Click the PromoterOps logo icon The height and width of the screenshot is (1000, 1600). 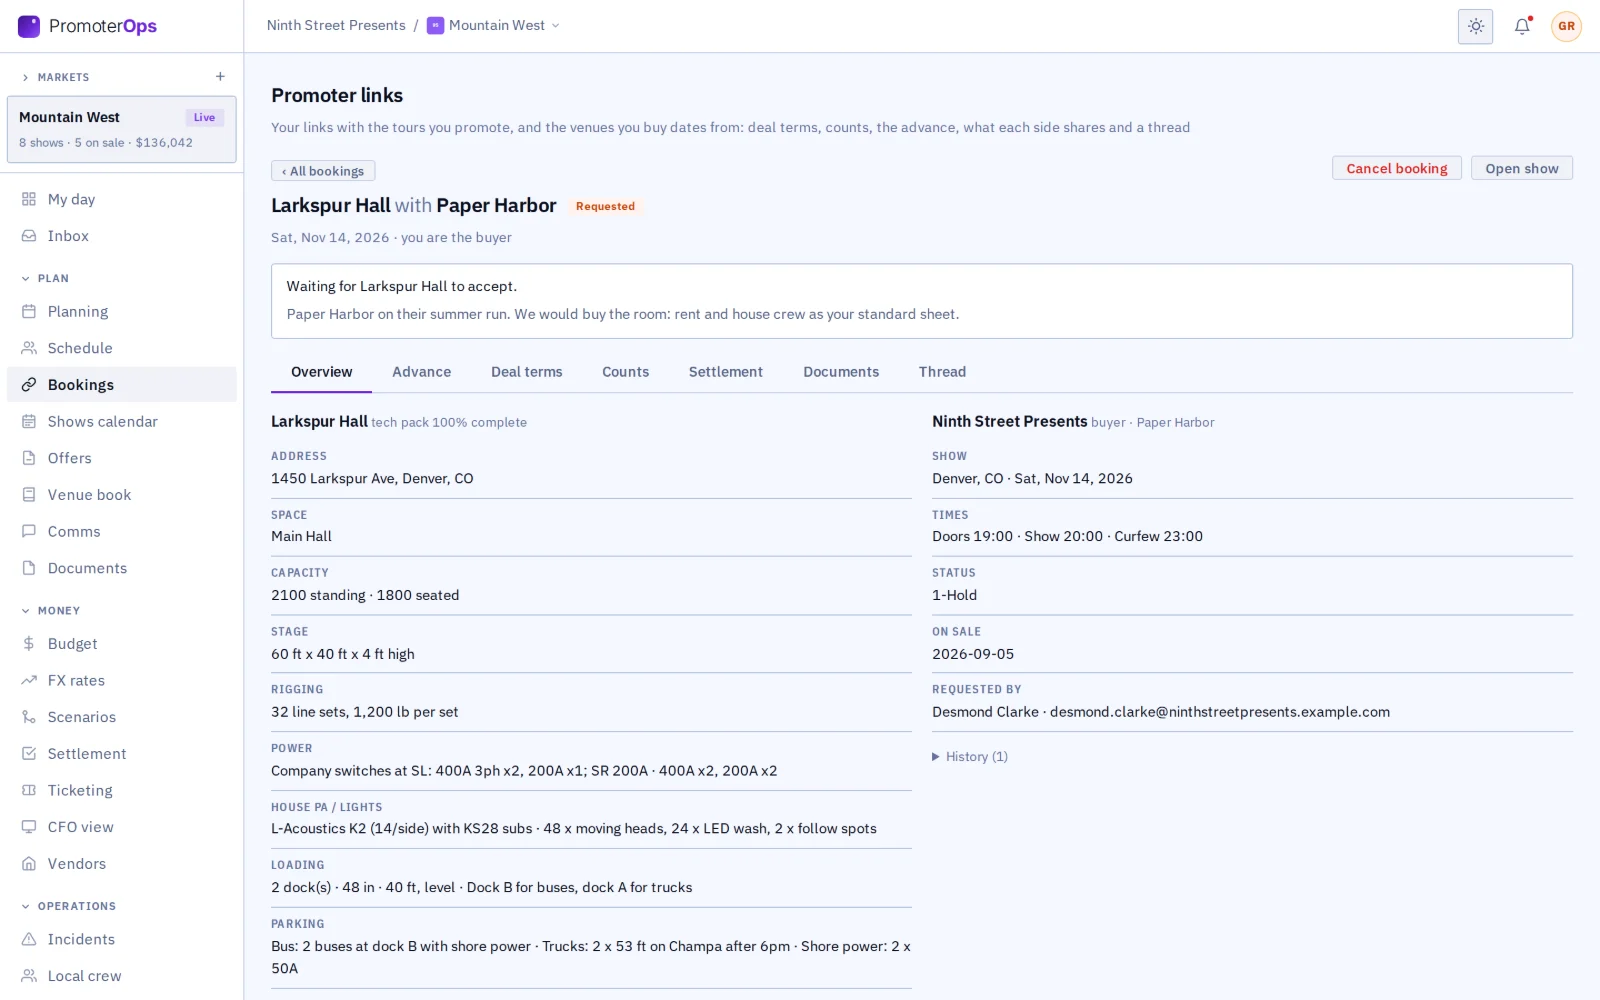[x=29, y=26]
